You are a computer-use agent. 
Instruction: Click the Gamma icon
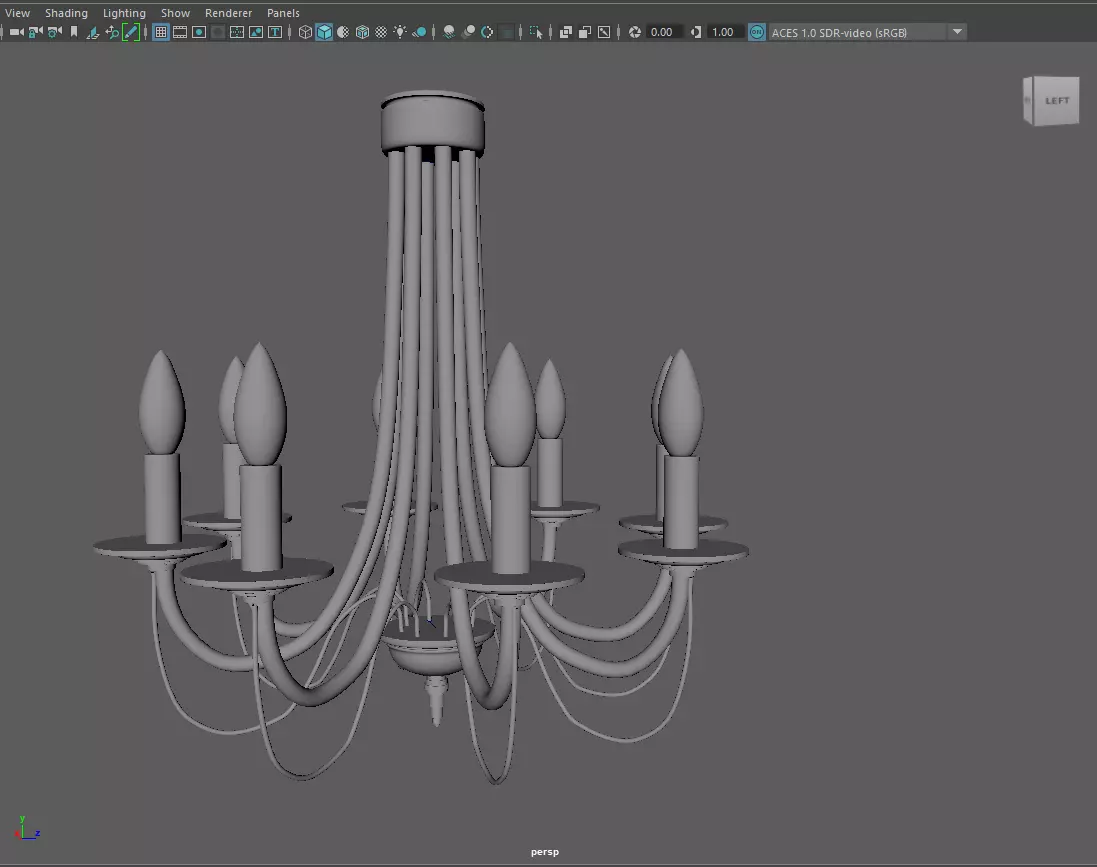click(695, 31)
